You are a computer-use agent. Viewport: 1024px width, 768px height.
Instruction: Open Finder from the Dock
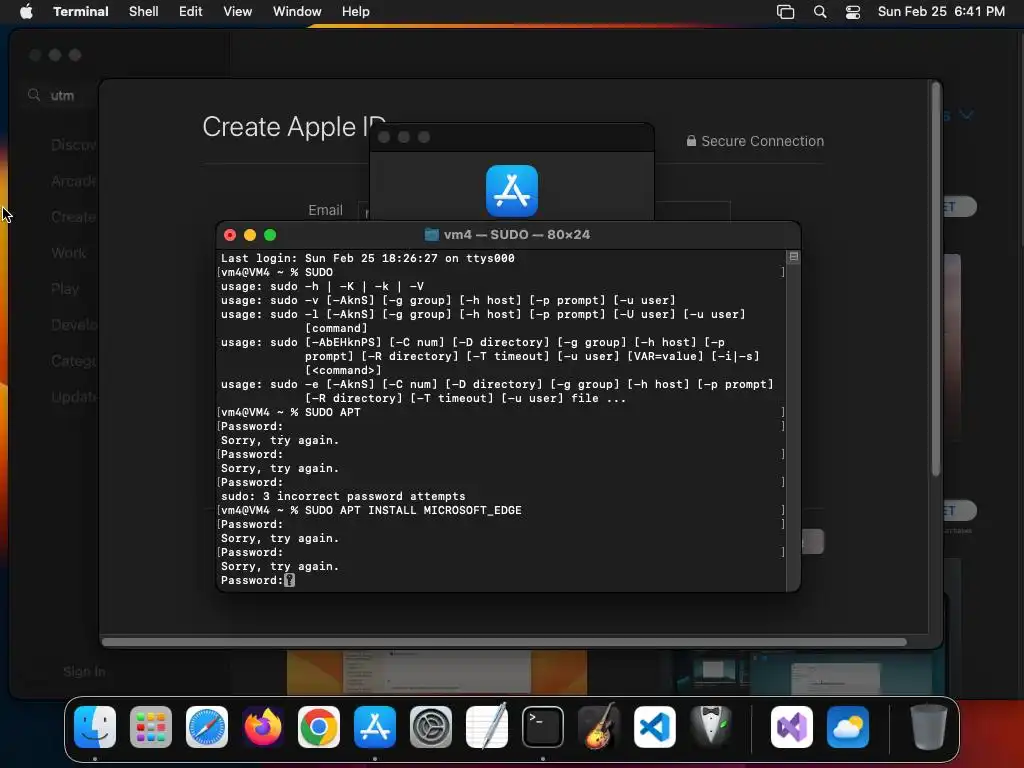95,727
